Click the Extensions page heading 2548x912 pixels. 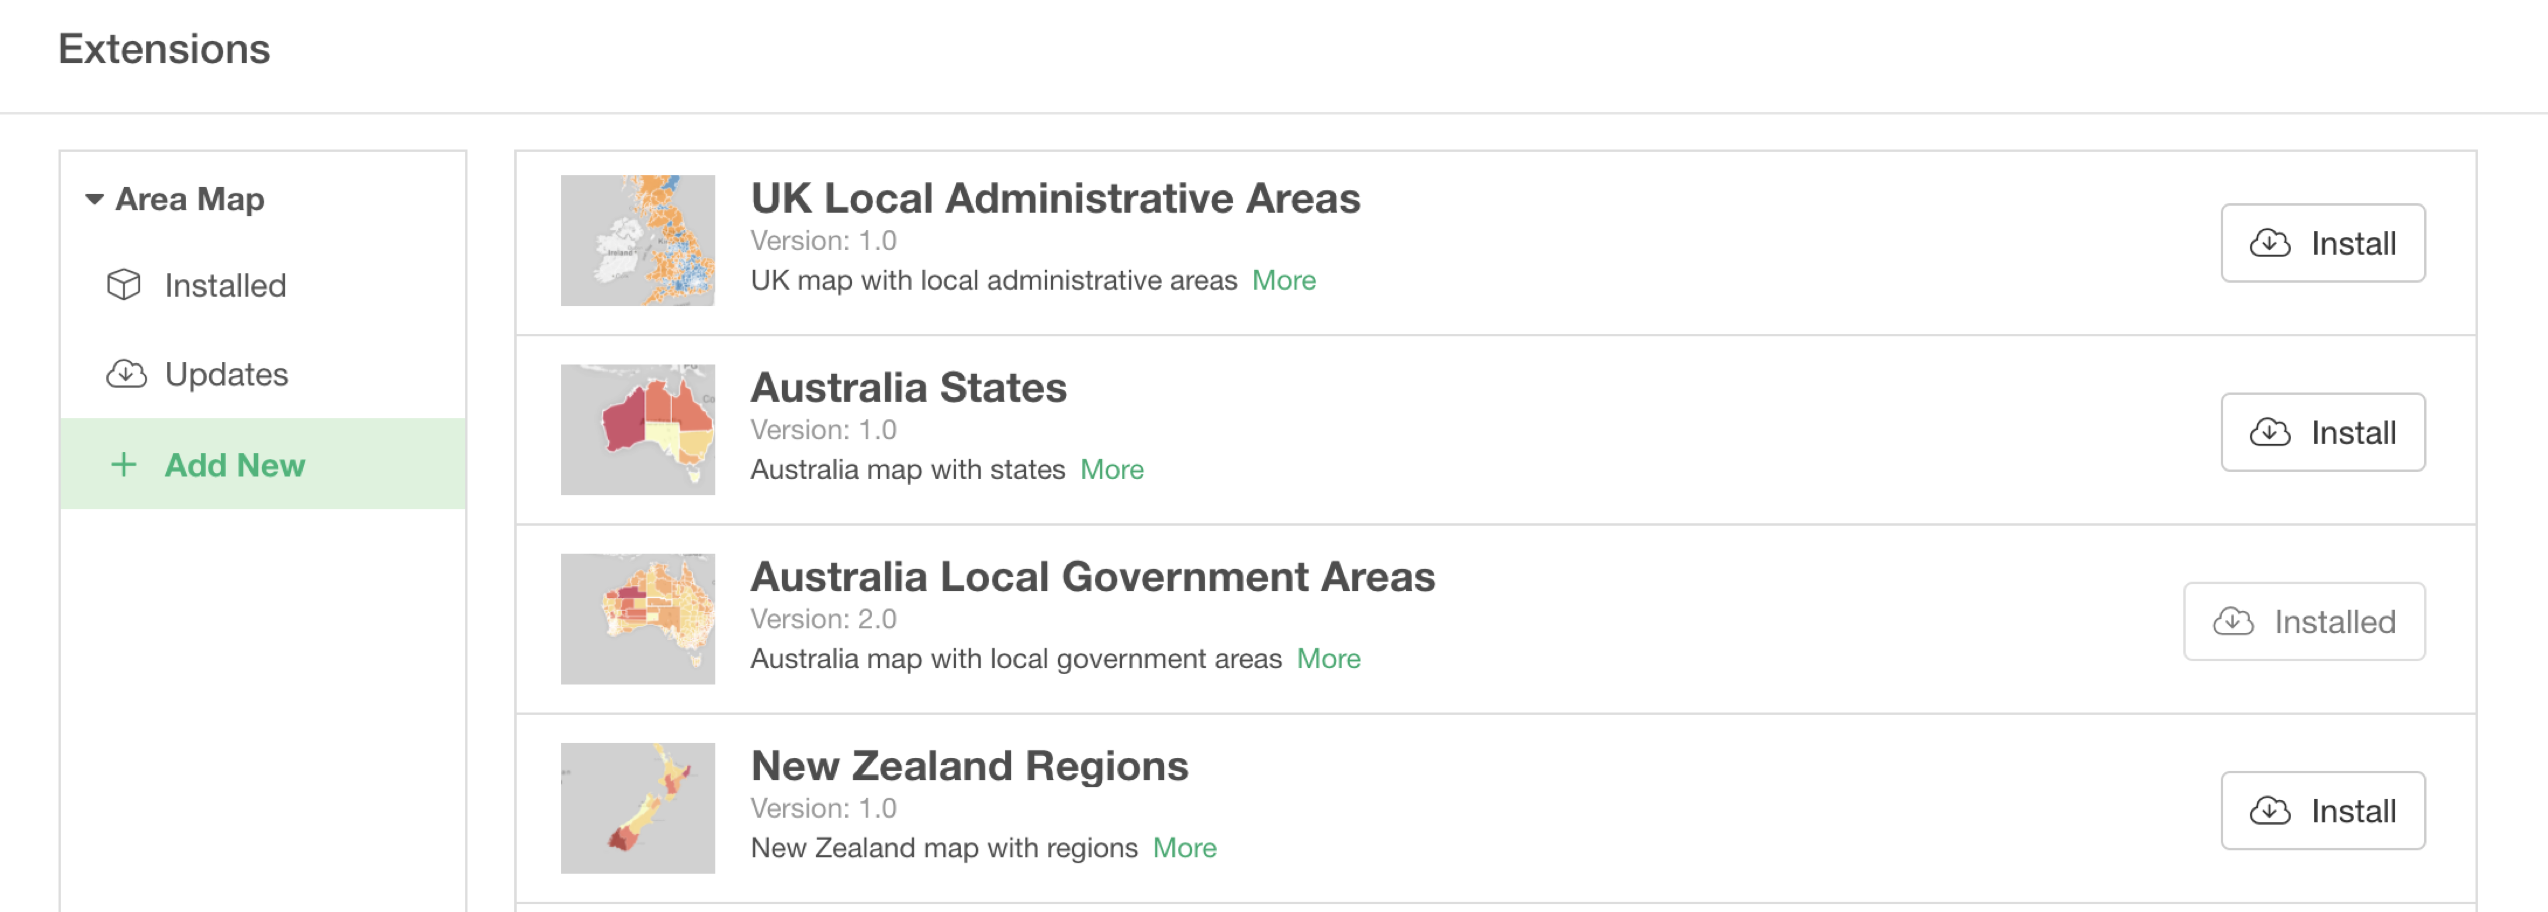coord(164,49)
